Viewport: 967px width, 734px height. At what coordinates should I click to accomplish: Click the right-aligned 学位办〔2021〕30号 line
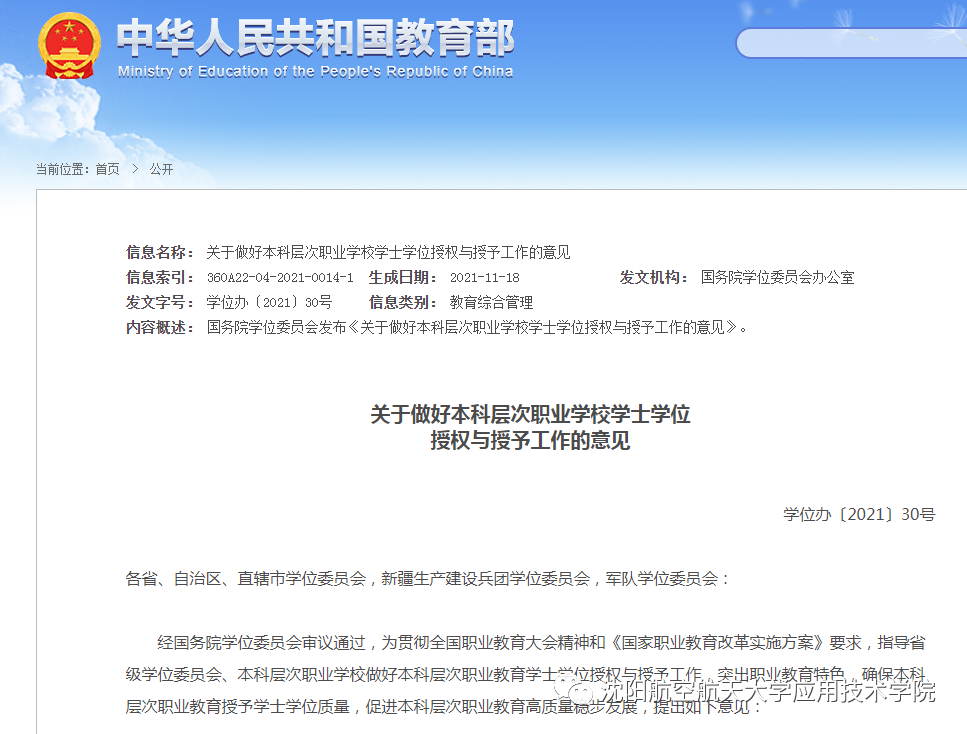(859, 515)
